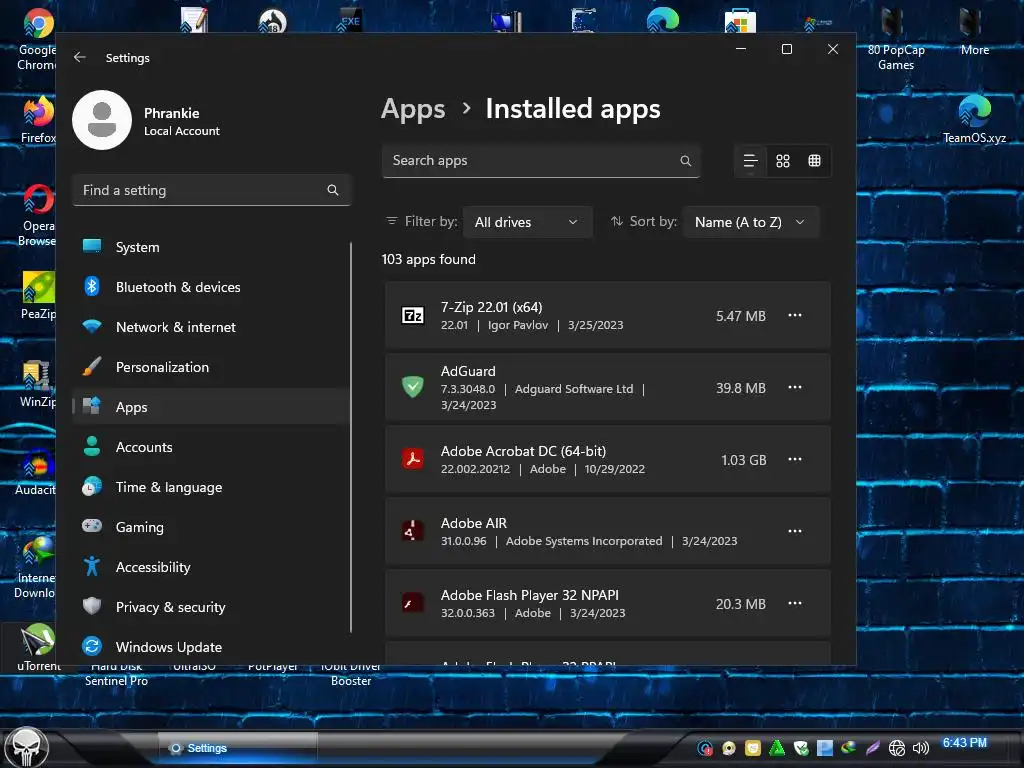Open Accounts settings

pos(210,447)
